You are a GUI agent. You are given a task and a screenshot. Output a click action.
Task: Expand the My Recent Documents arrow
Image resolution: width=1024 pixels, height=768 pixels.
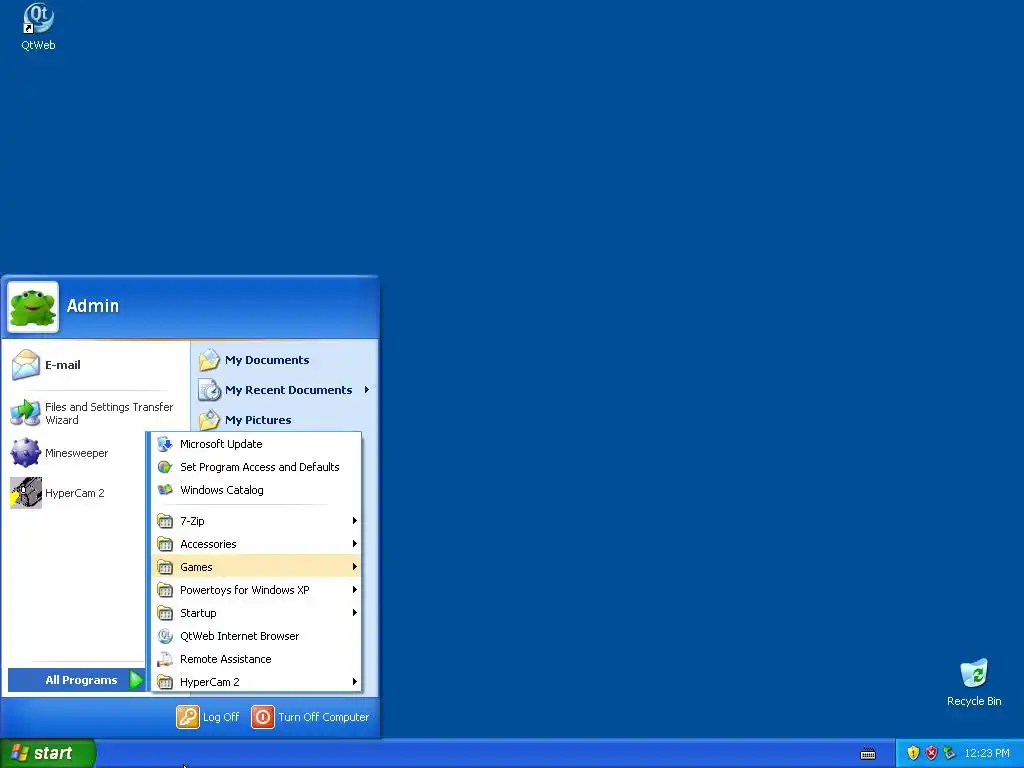366,390
